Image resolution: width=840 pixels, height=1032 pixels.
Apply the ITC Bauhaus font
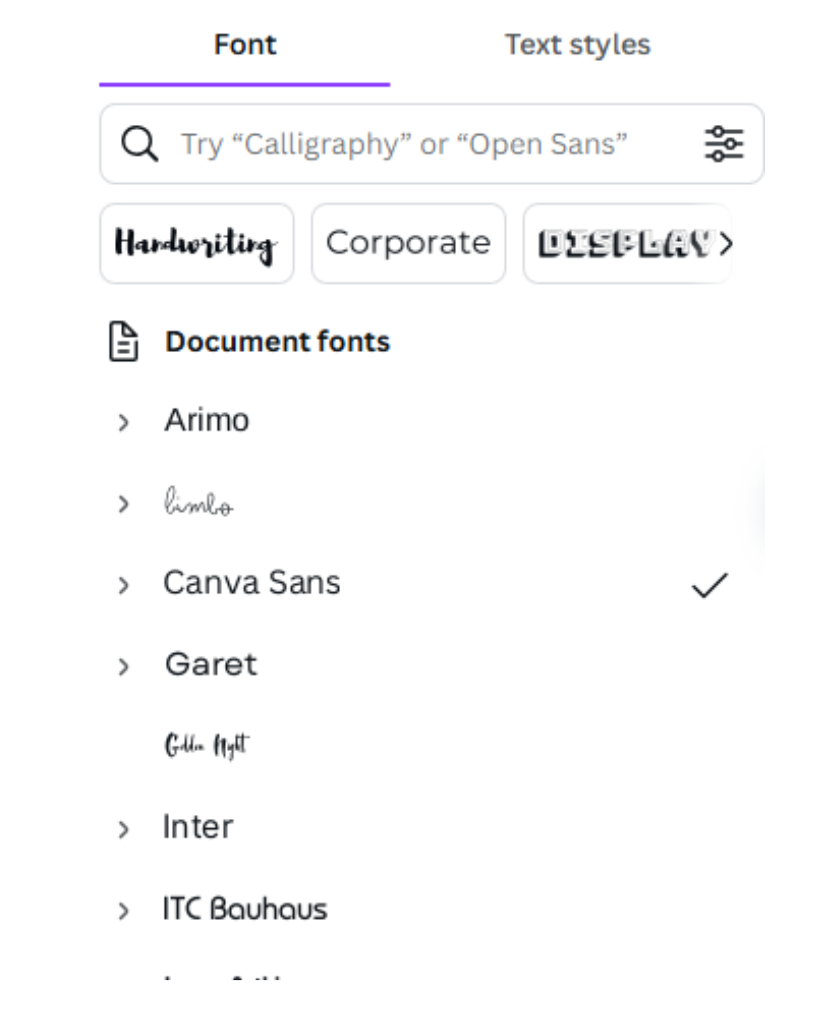(245, 909)
